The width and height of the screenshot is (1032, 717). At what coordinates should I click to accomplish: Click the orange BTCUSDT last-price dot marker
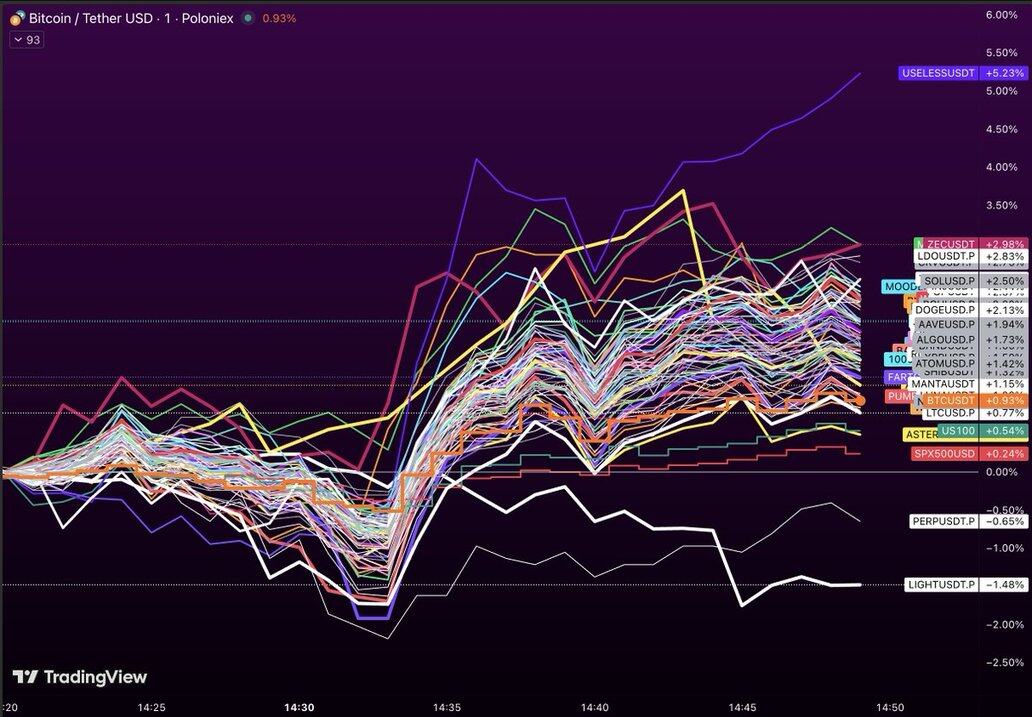pyautogui.click(x=860, y=401)
